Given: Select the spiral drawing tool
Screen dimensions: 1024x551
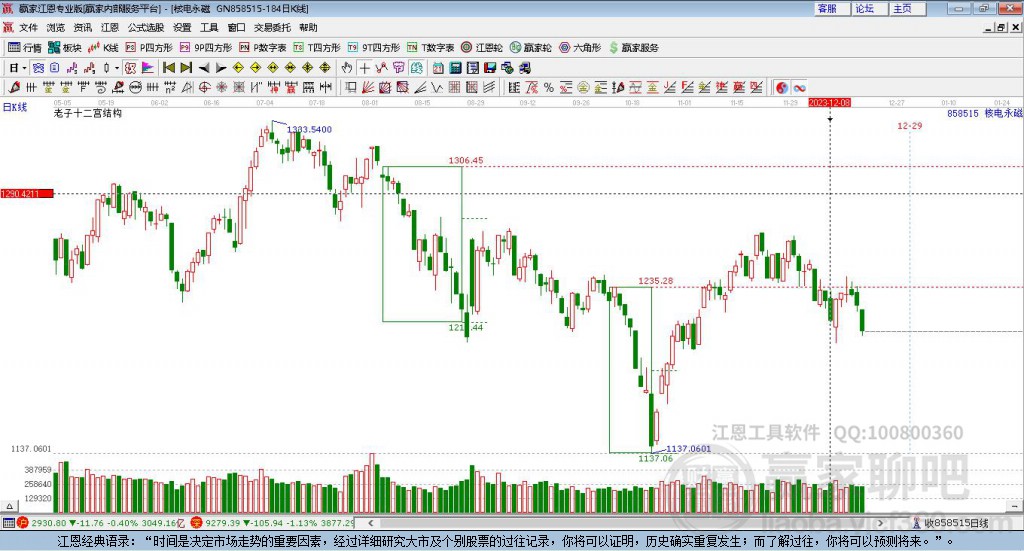Looking at the screenshot, I should [x=101, y=87].
